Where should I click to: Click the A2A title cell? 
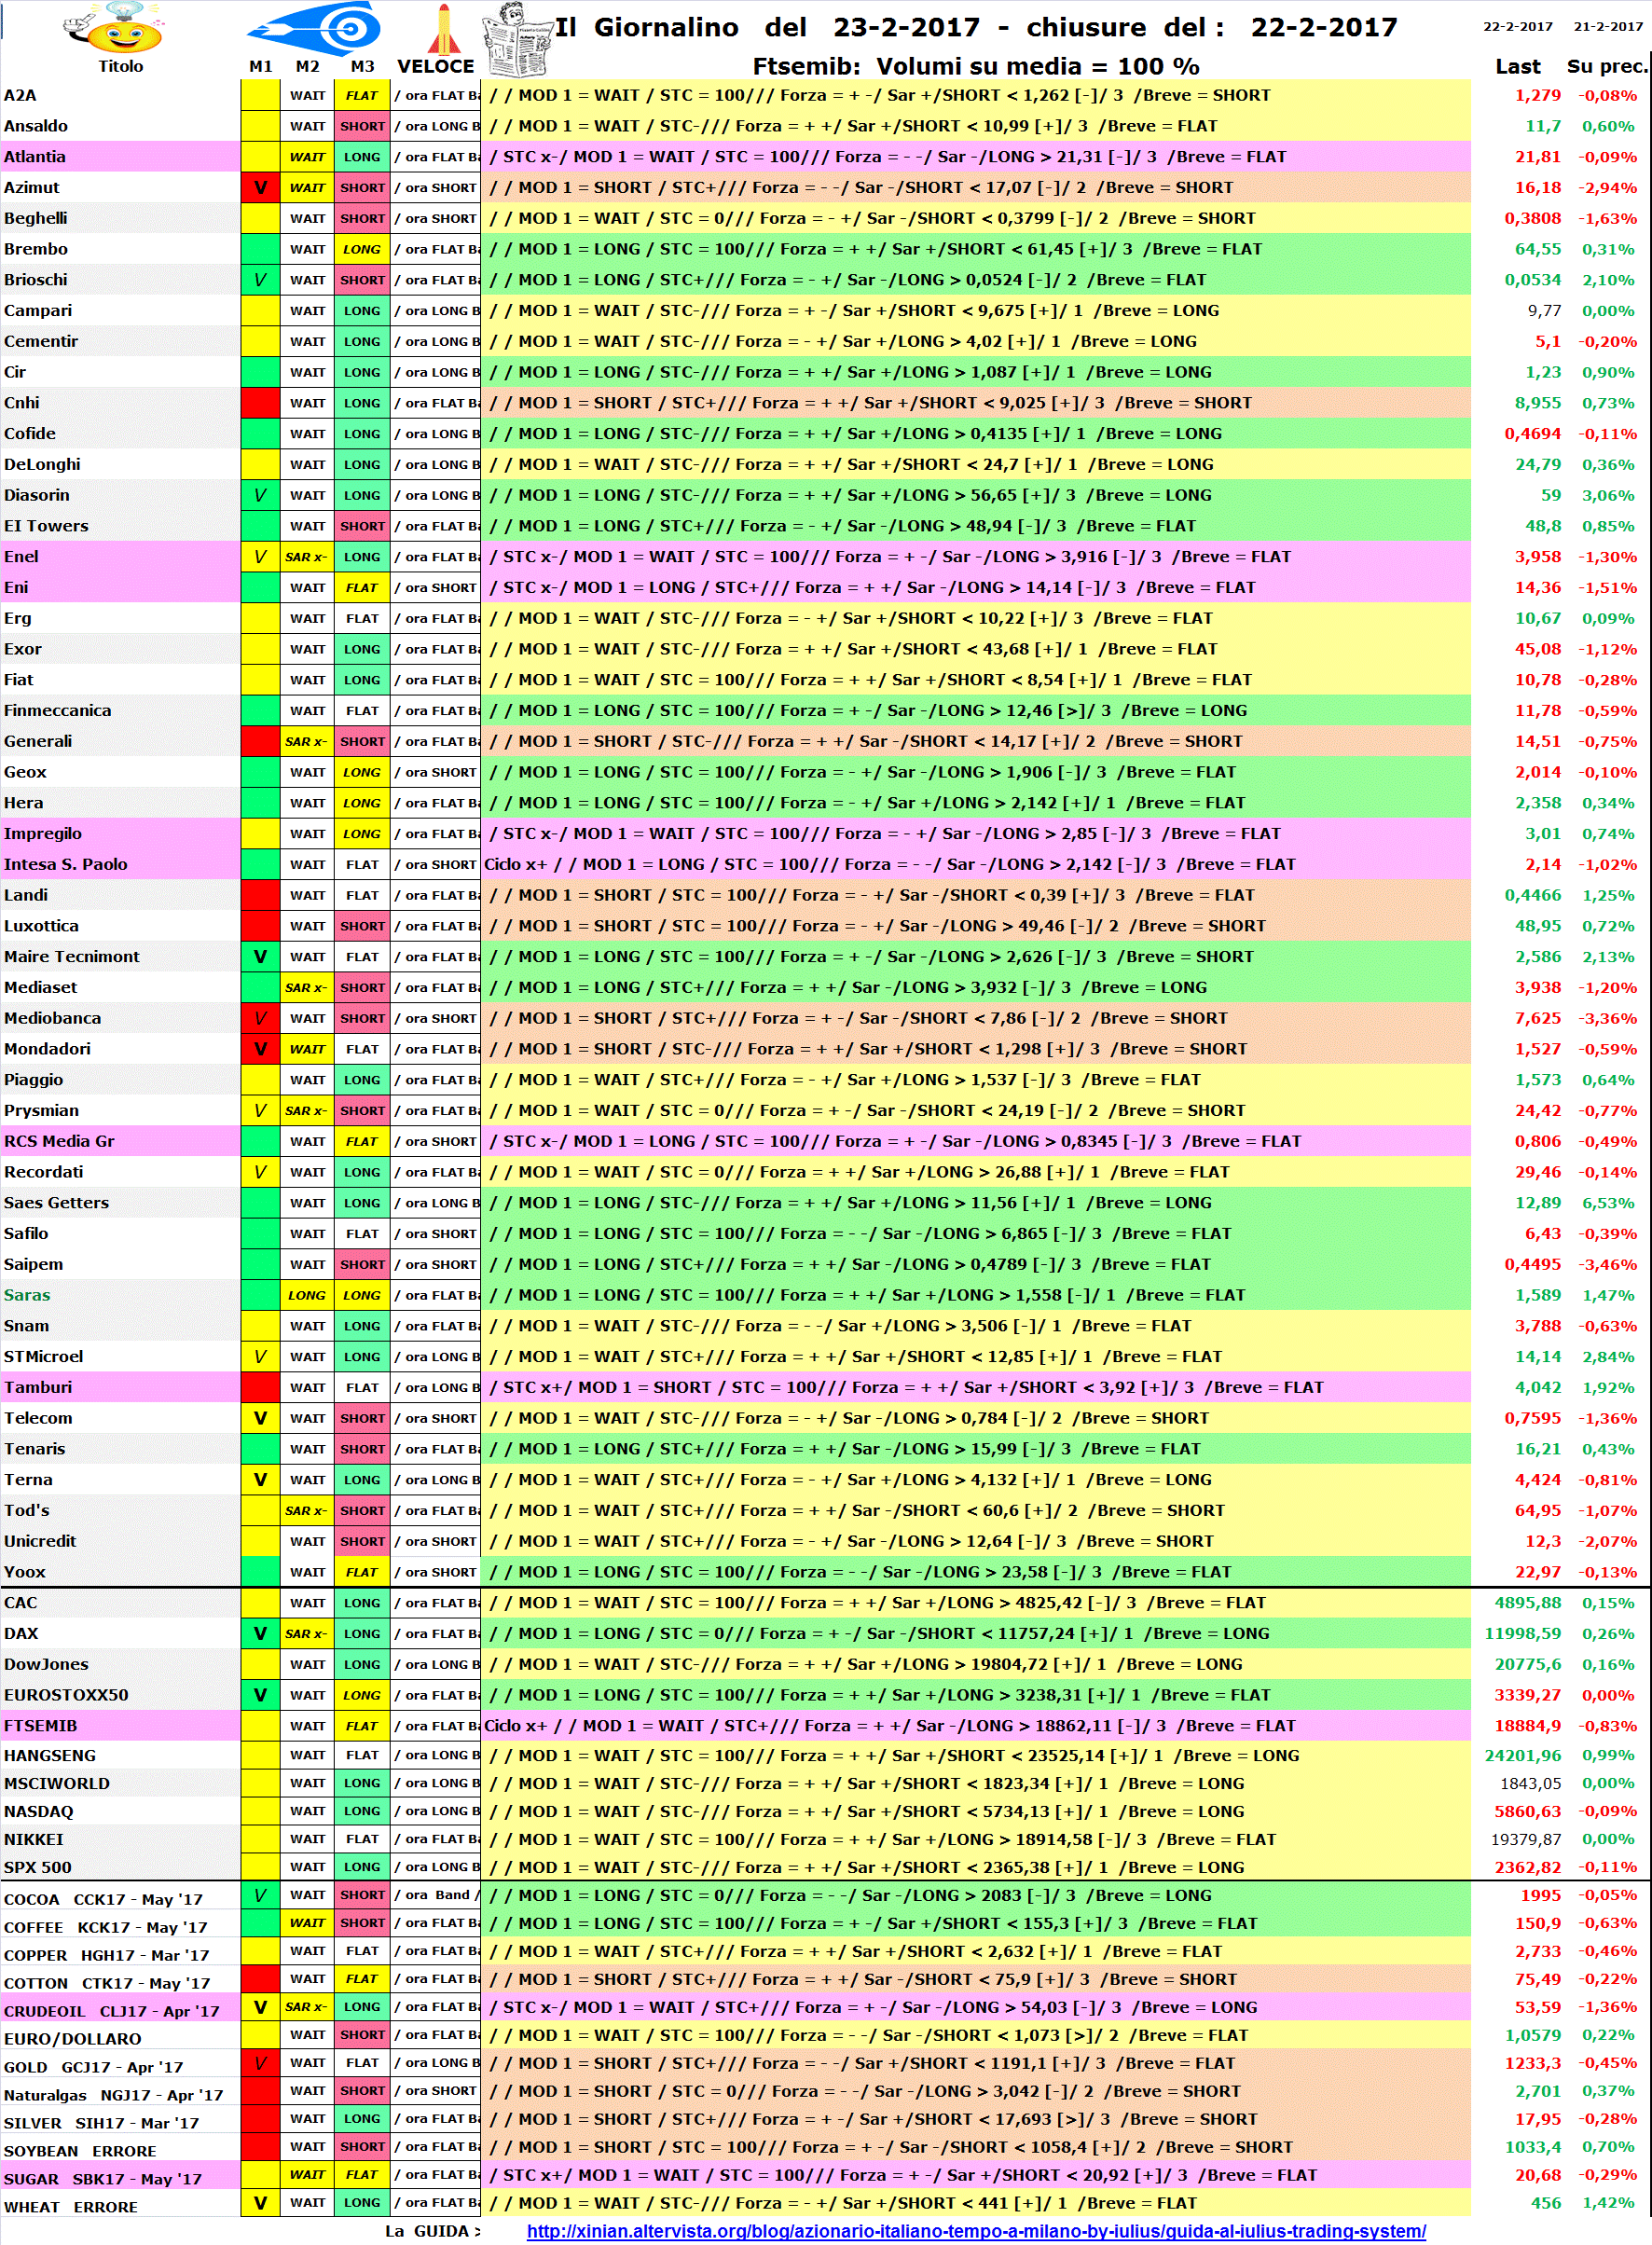[120, 96]
